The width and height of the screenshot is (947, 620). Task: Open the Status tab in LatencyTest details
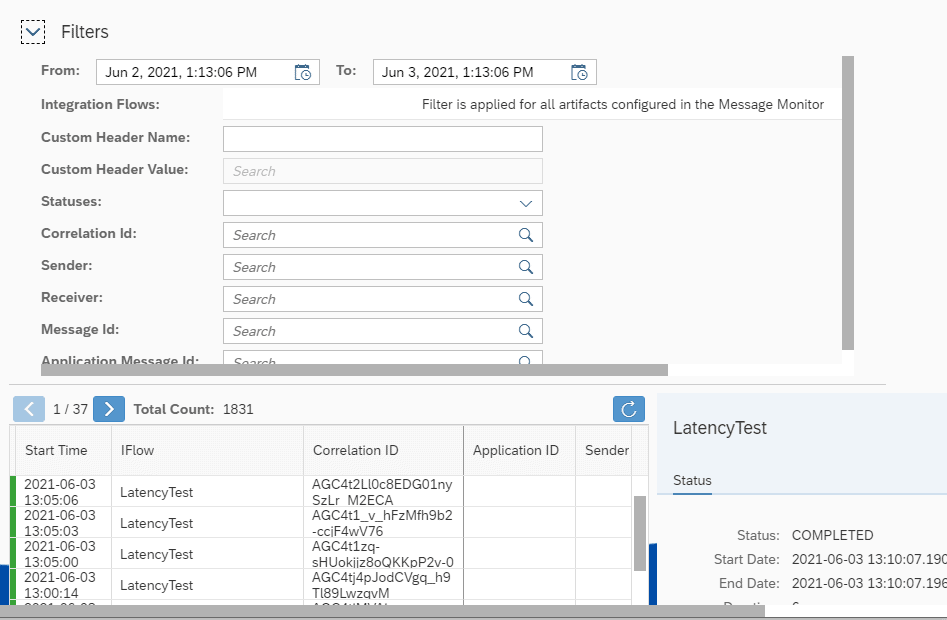point(692,481)
